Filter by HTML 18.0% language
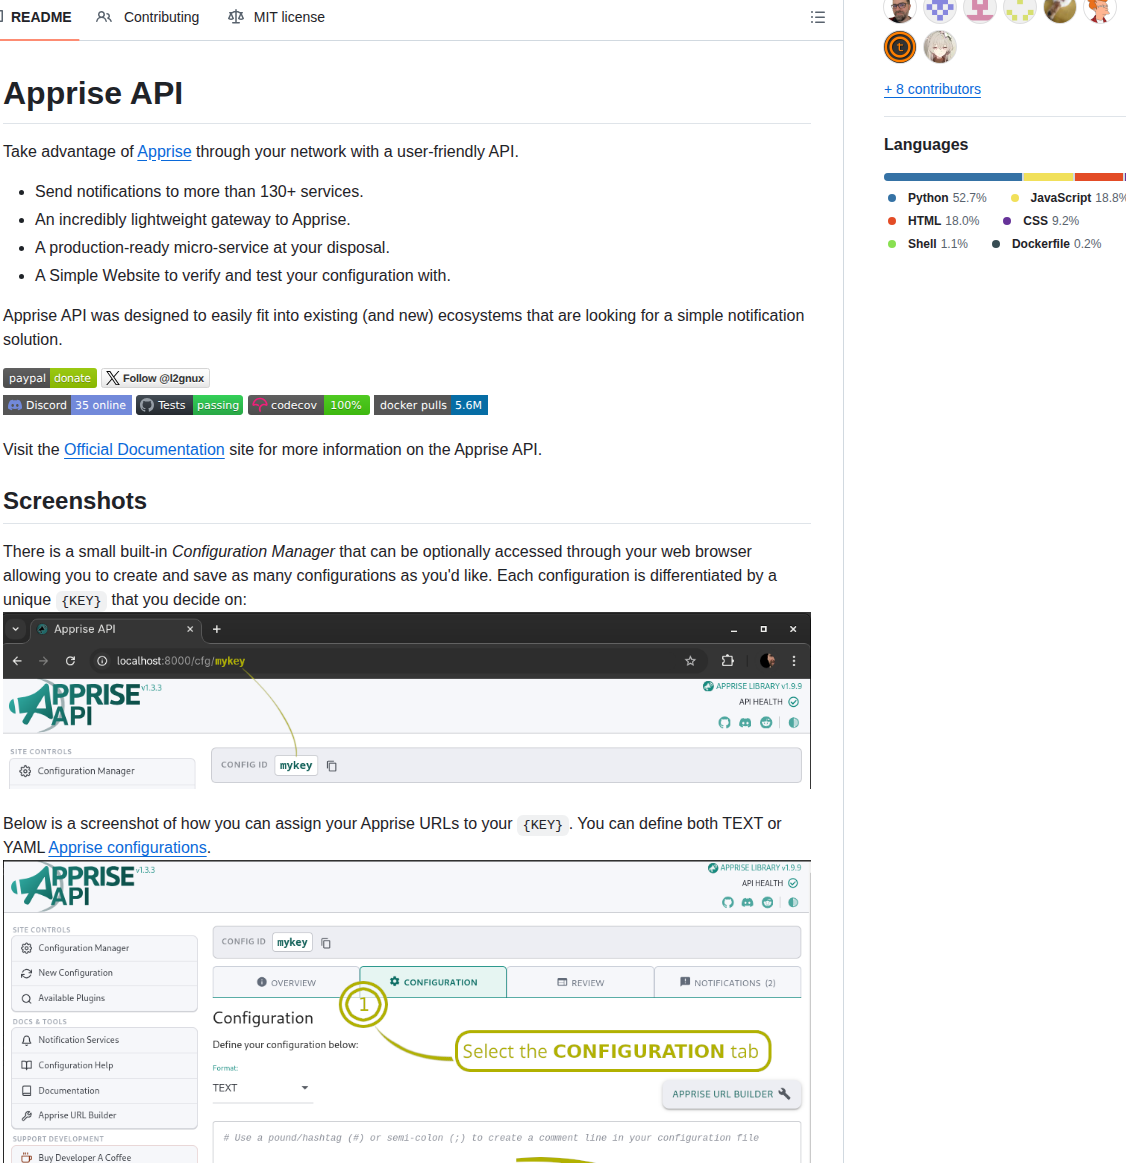 934,221
